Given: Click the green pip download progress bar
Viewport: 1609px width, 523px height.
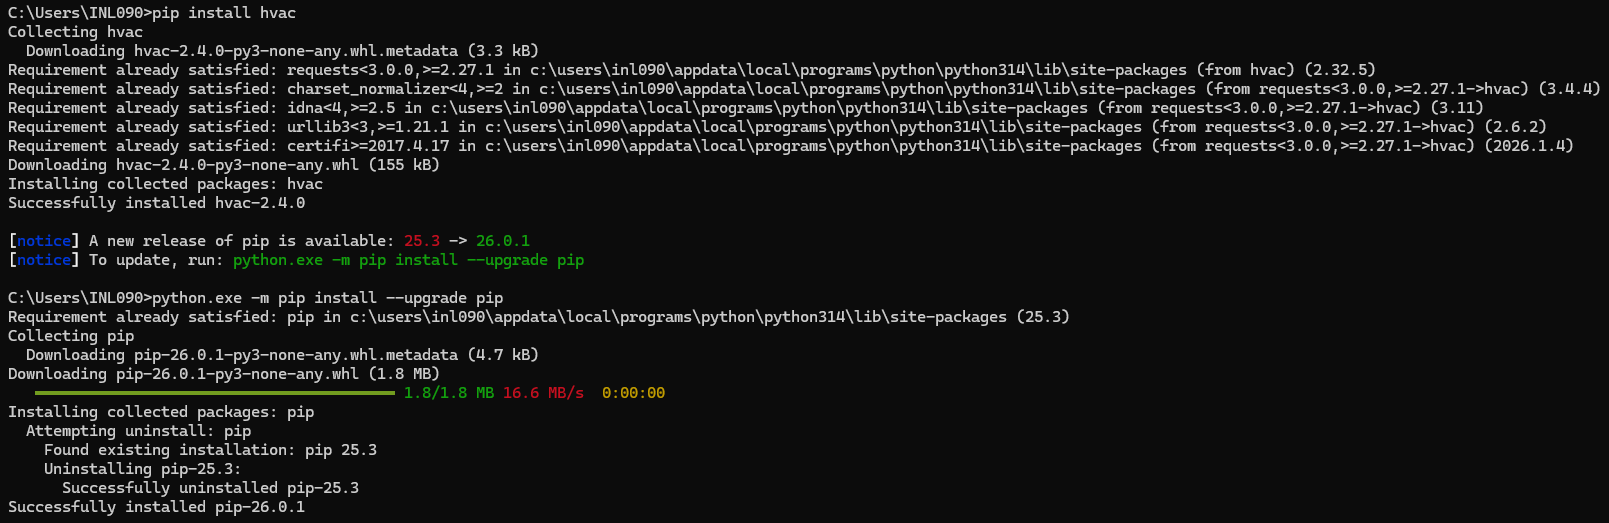Looking at the screenshot, I should click(215, 393).
